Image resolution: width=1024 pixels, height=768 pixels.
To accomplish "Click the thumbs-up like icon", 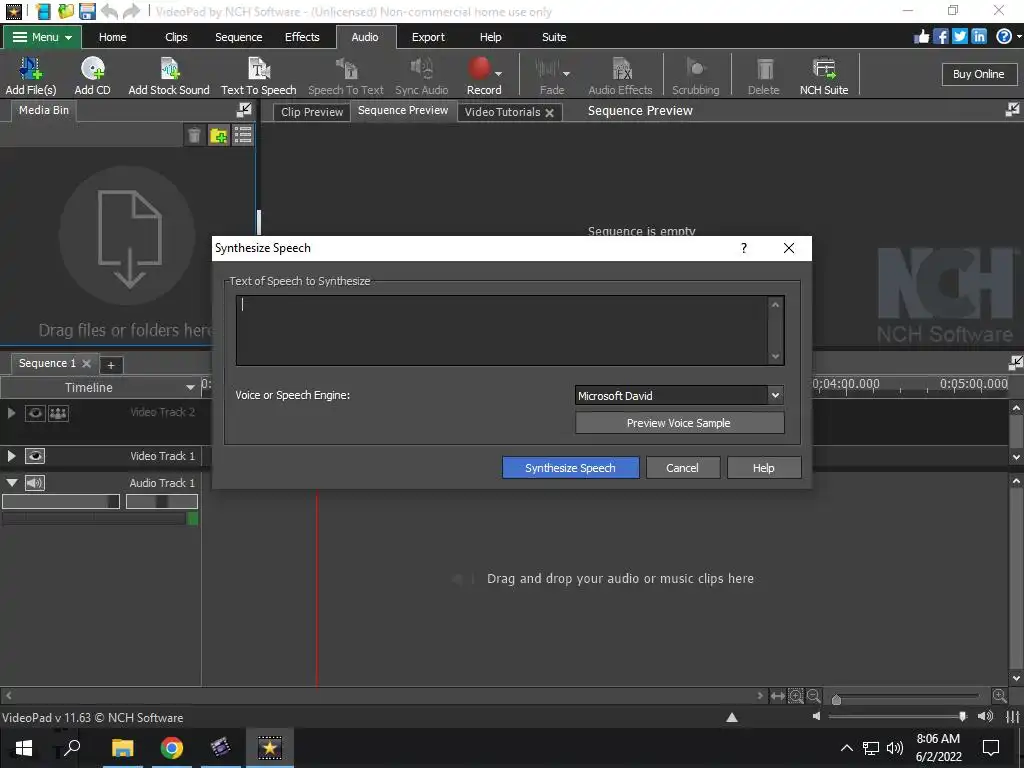I will (x=921, y=37).
